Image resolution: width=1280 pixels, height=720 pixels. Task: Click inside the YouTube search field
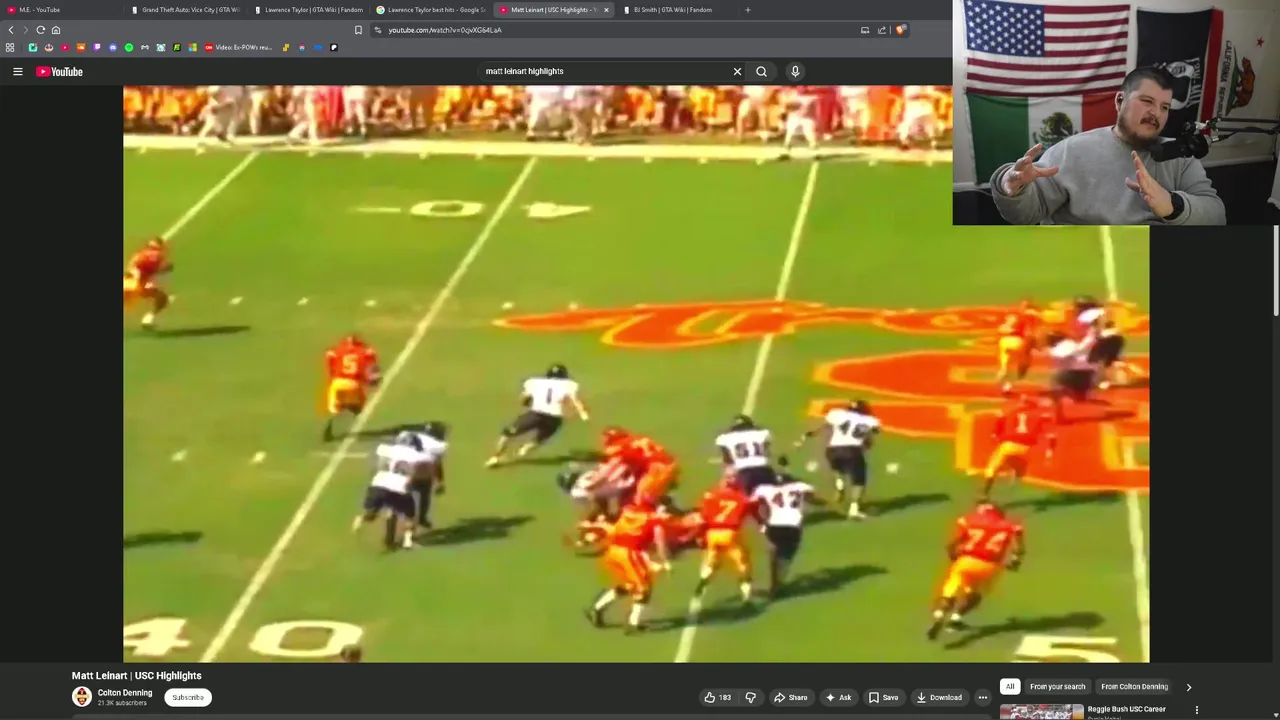[x=605, y=71]
